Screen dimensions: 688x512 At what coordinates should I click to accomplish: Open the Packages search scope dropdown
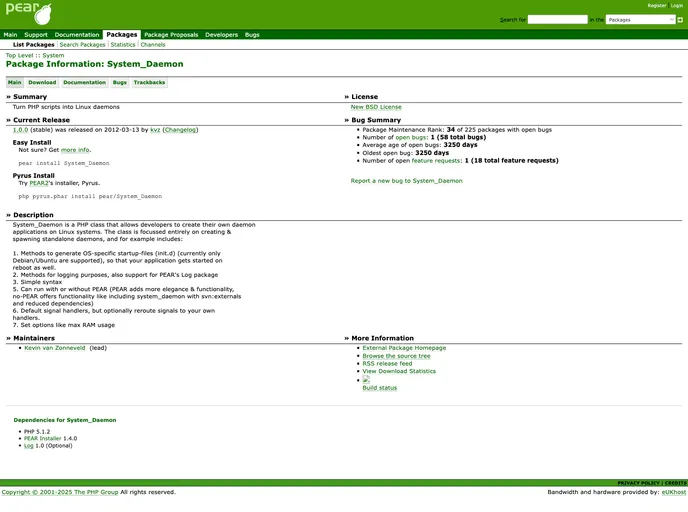pos(640,20)
